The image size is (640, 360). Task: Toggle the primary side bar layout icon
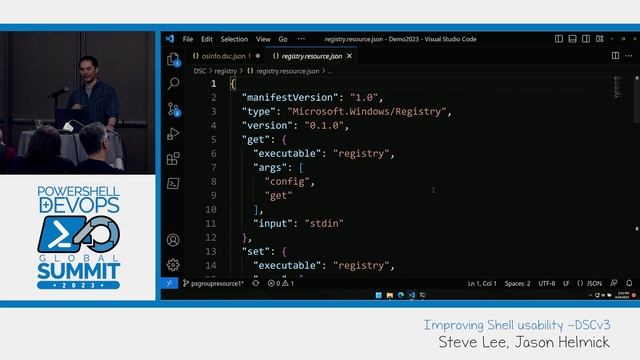pyautogui.click(x=559, y=39)
